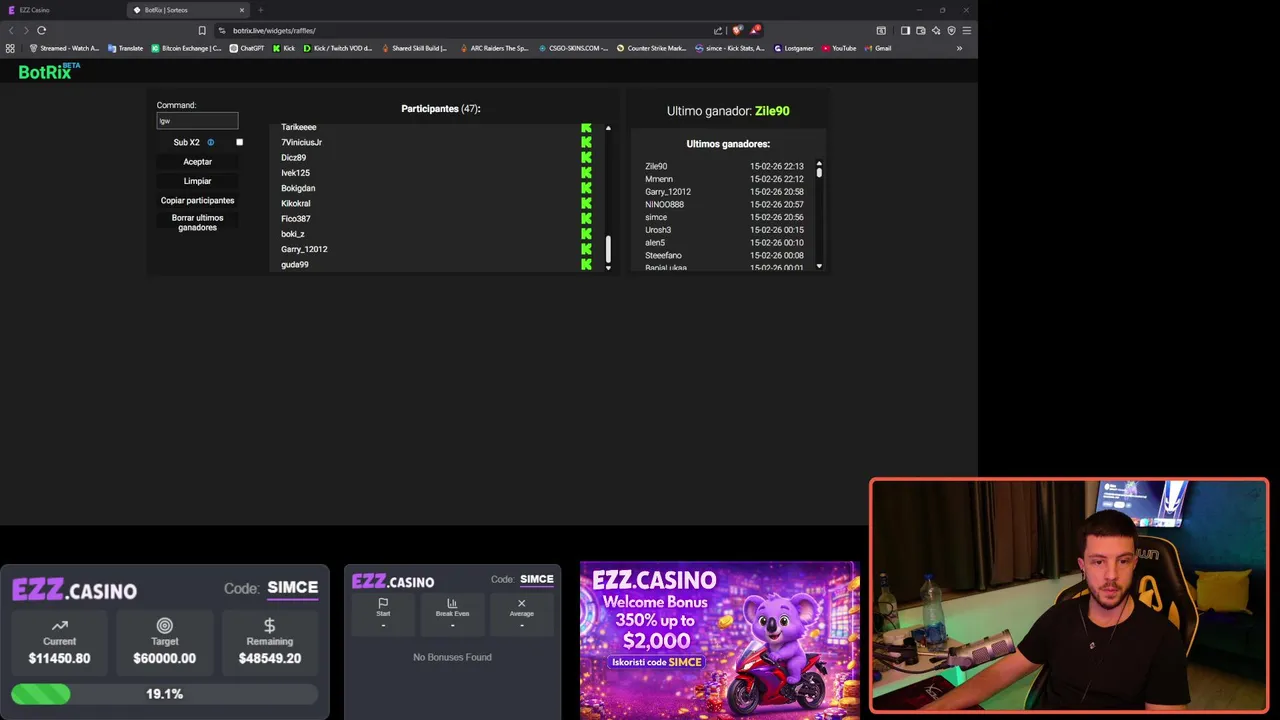Open the Bitcoin Exchange bookmark

[x=186, y=48]
